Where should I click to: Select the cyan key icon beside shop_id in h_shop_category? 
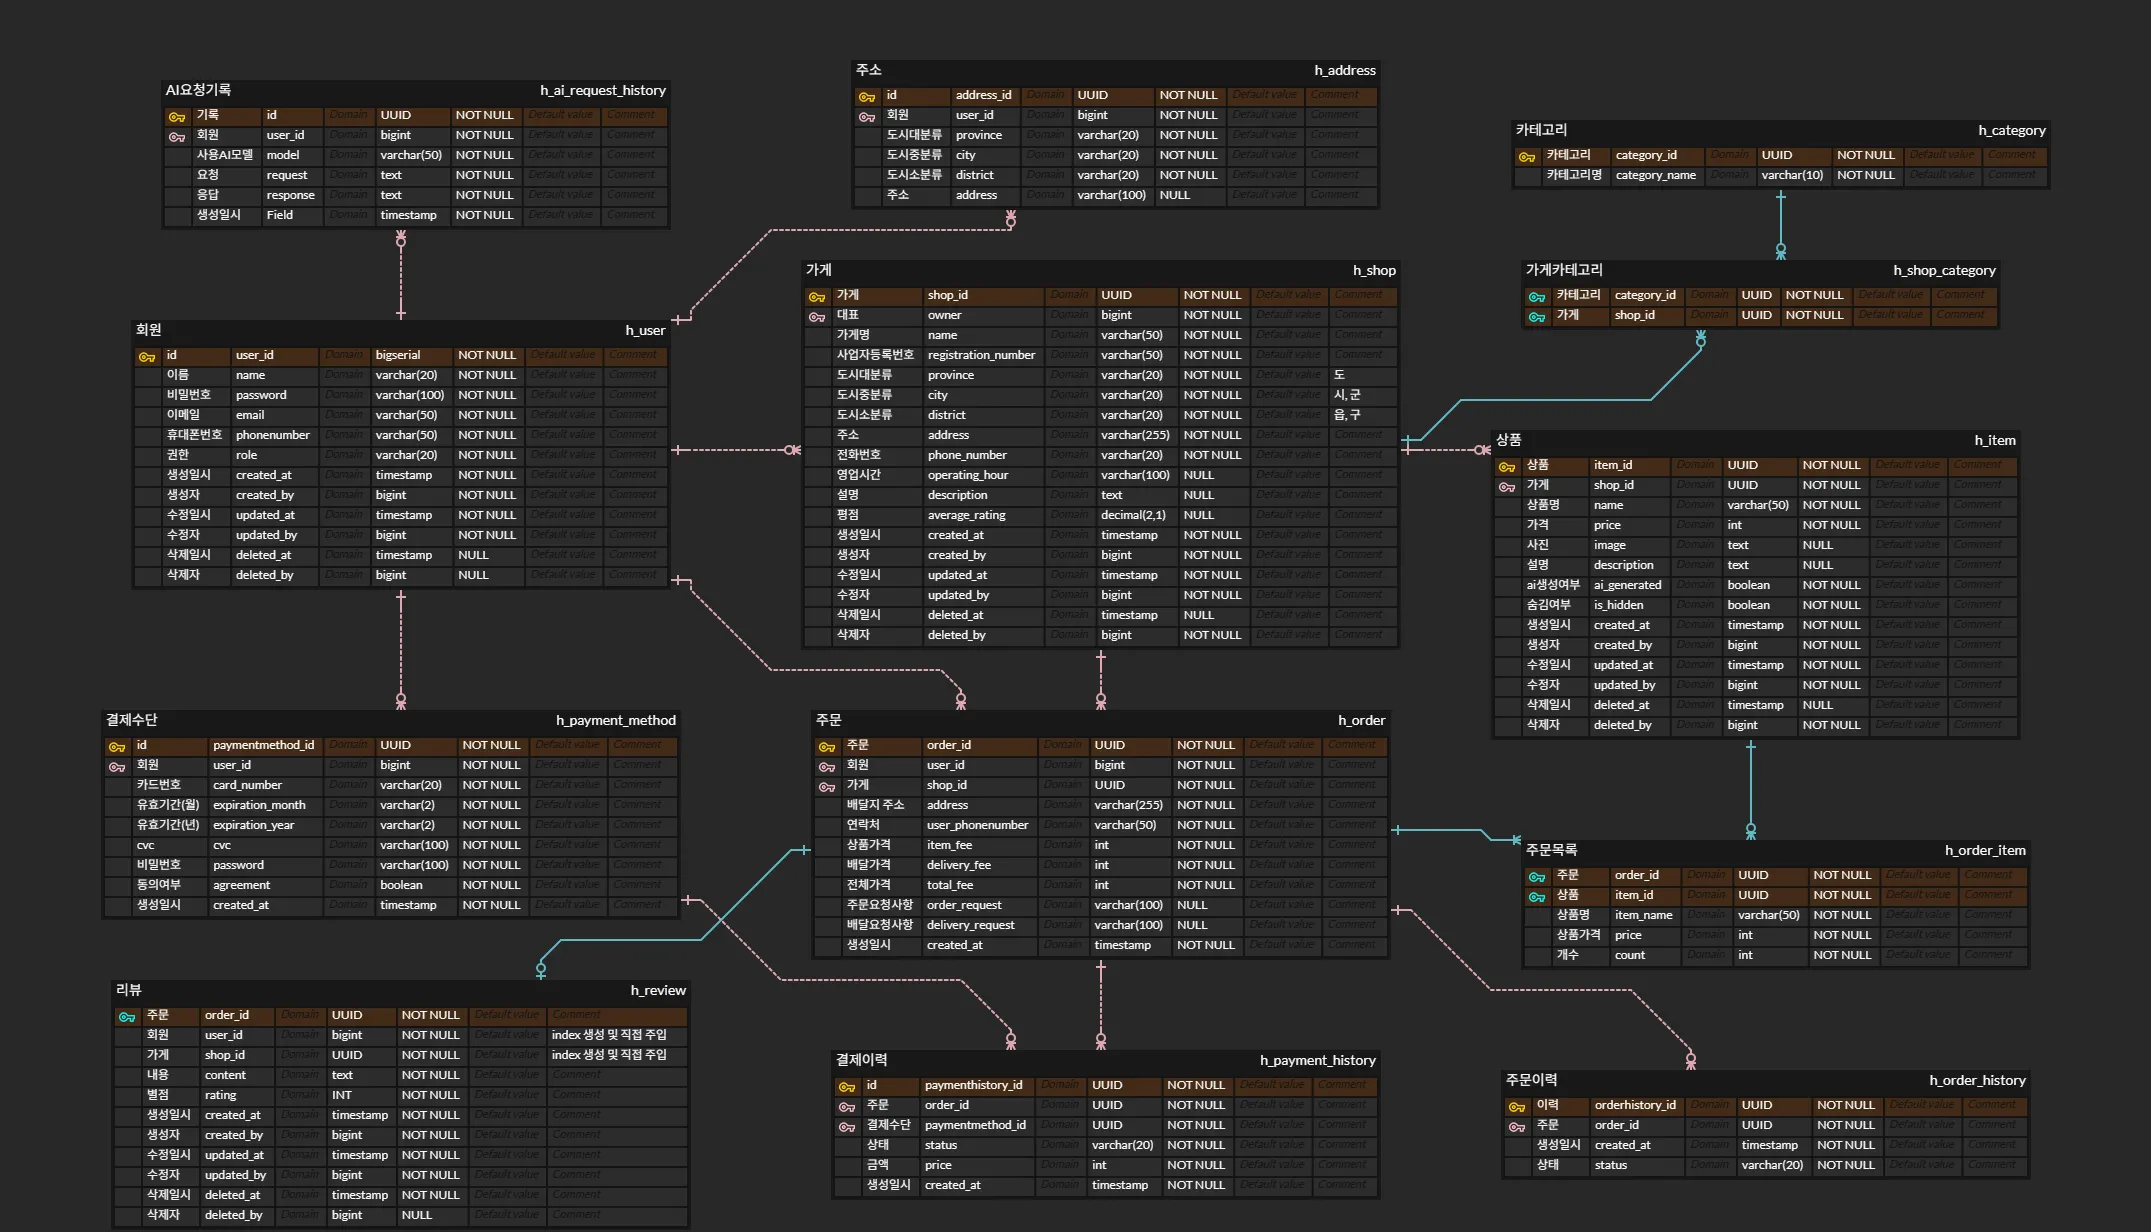[x=1537, y=316]
